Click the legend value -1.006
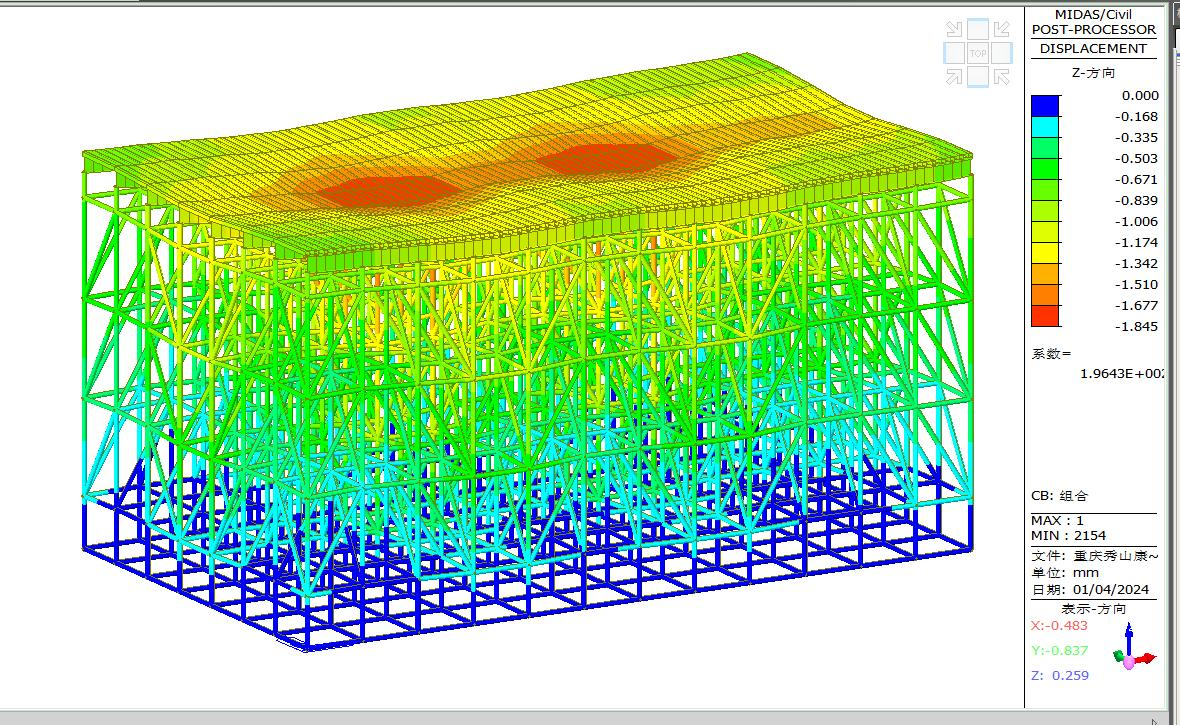The image size is (1180, 725). pos(1136,221)
